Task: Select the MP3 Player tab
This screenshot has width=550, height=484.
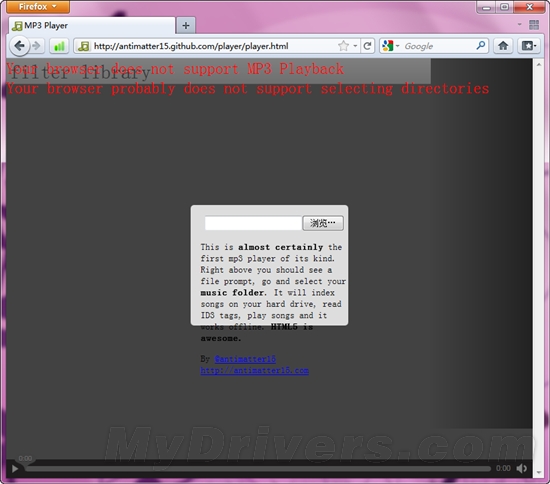Action: (x=92, y=26)
